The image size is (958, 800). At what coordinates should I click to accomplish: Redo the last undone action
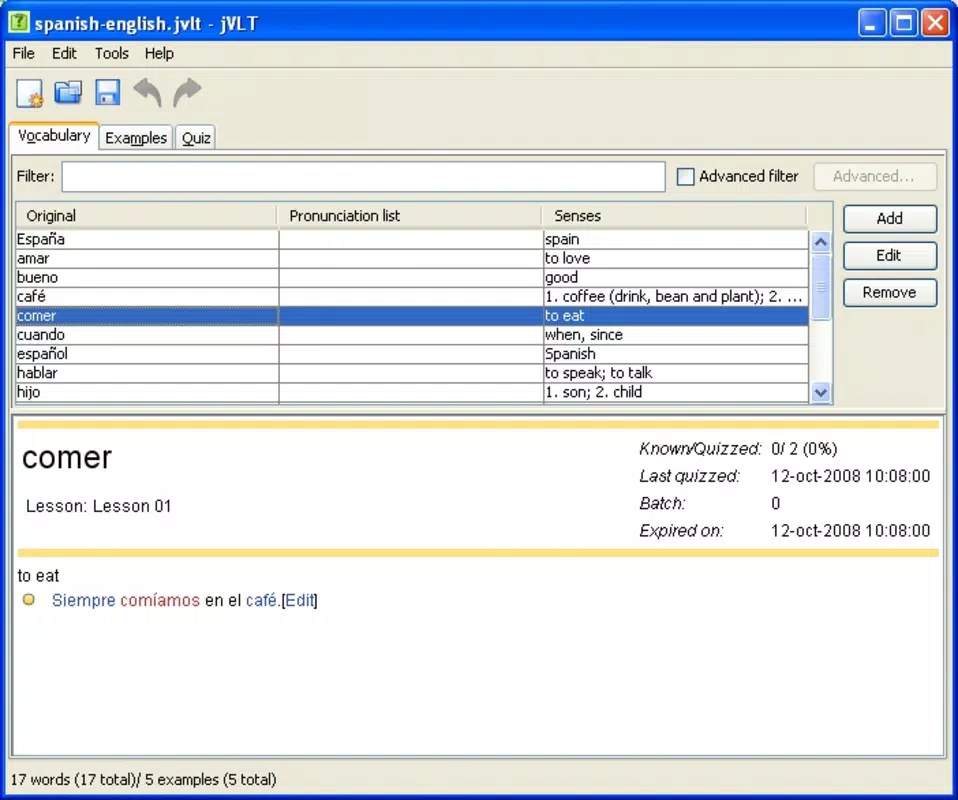187,93
